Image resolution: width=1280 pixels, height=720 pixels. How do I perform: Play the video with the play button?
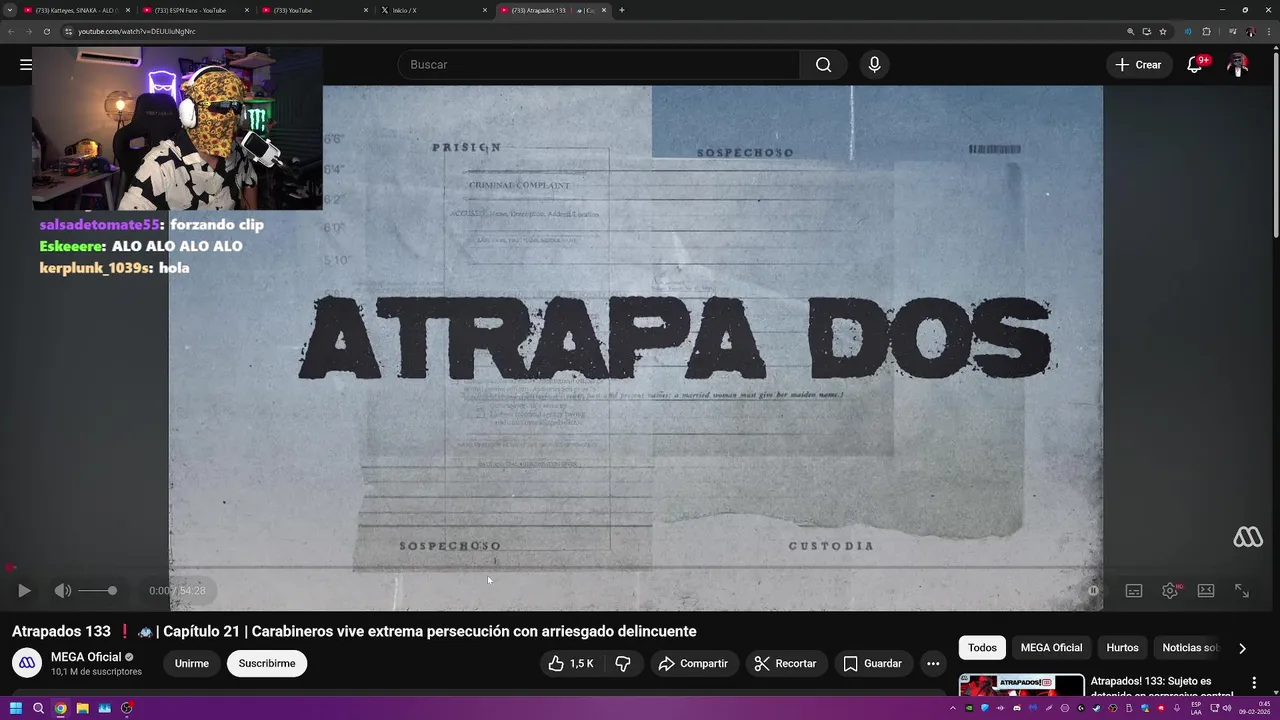click(x=24, y=590)
